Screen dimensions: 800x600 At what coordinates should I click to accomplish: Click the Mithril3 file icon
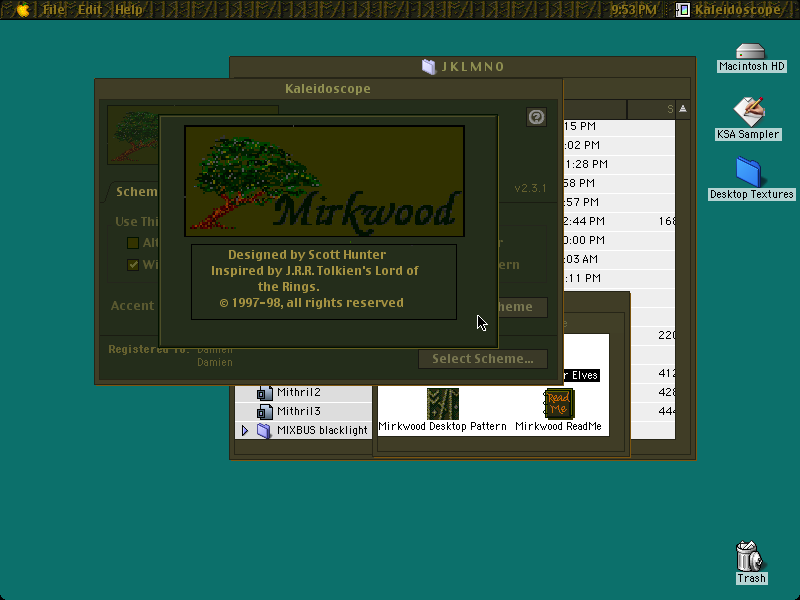click(x=264, y=411)
